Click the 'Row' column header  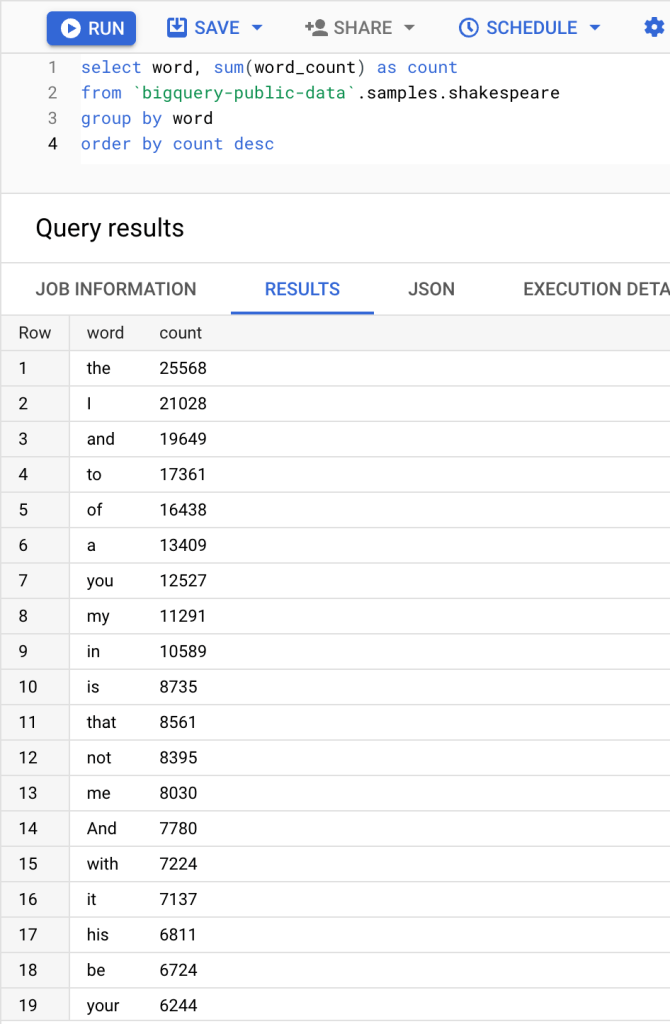(x=35, y=333)
